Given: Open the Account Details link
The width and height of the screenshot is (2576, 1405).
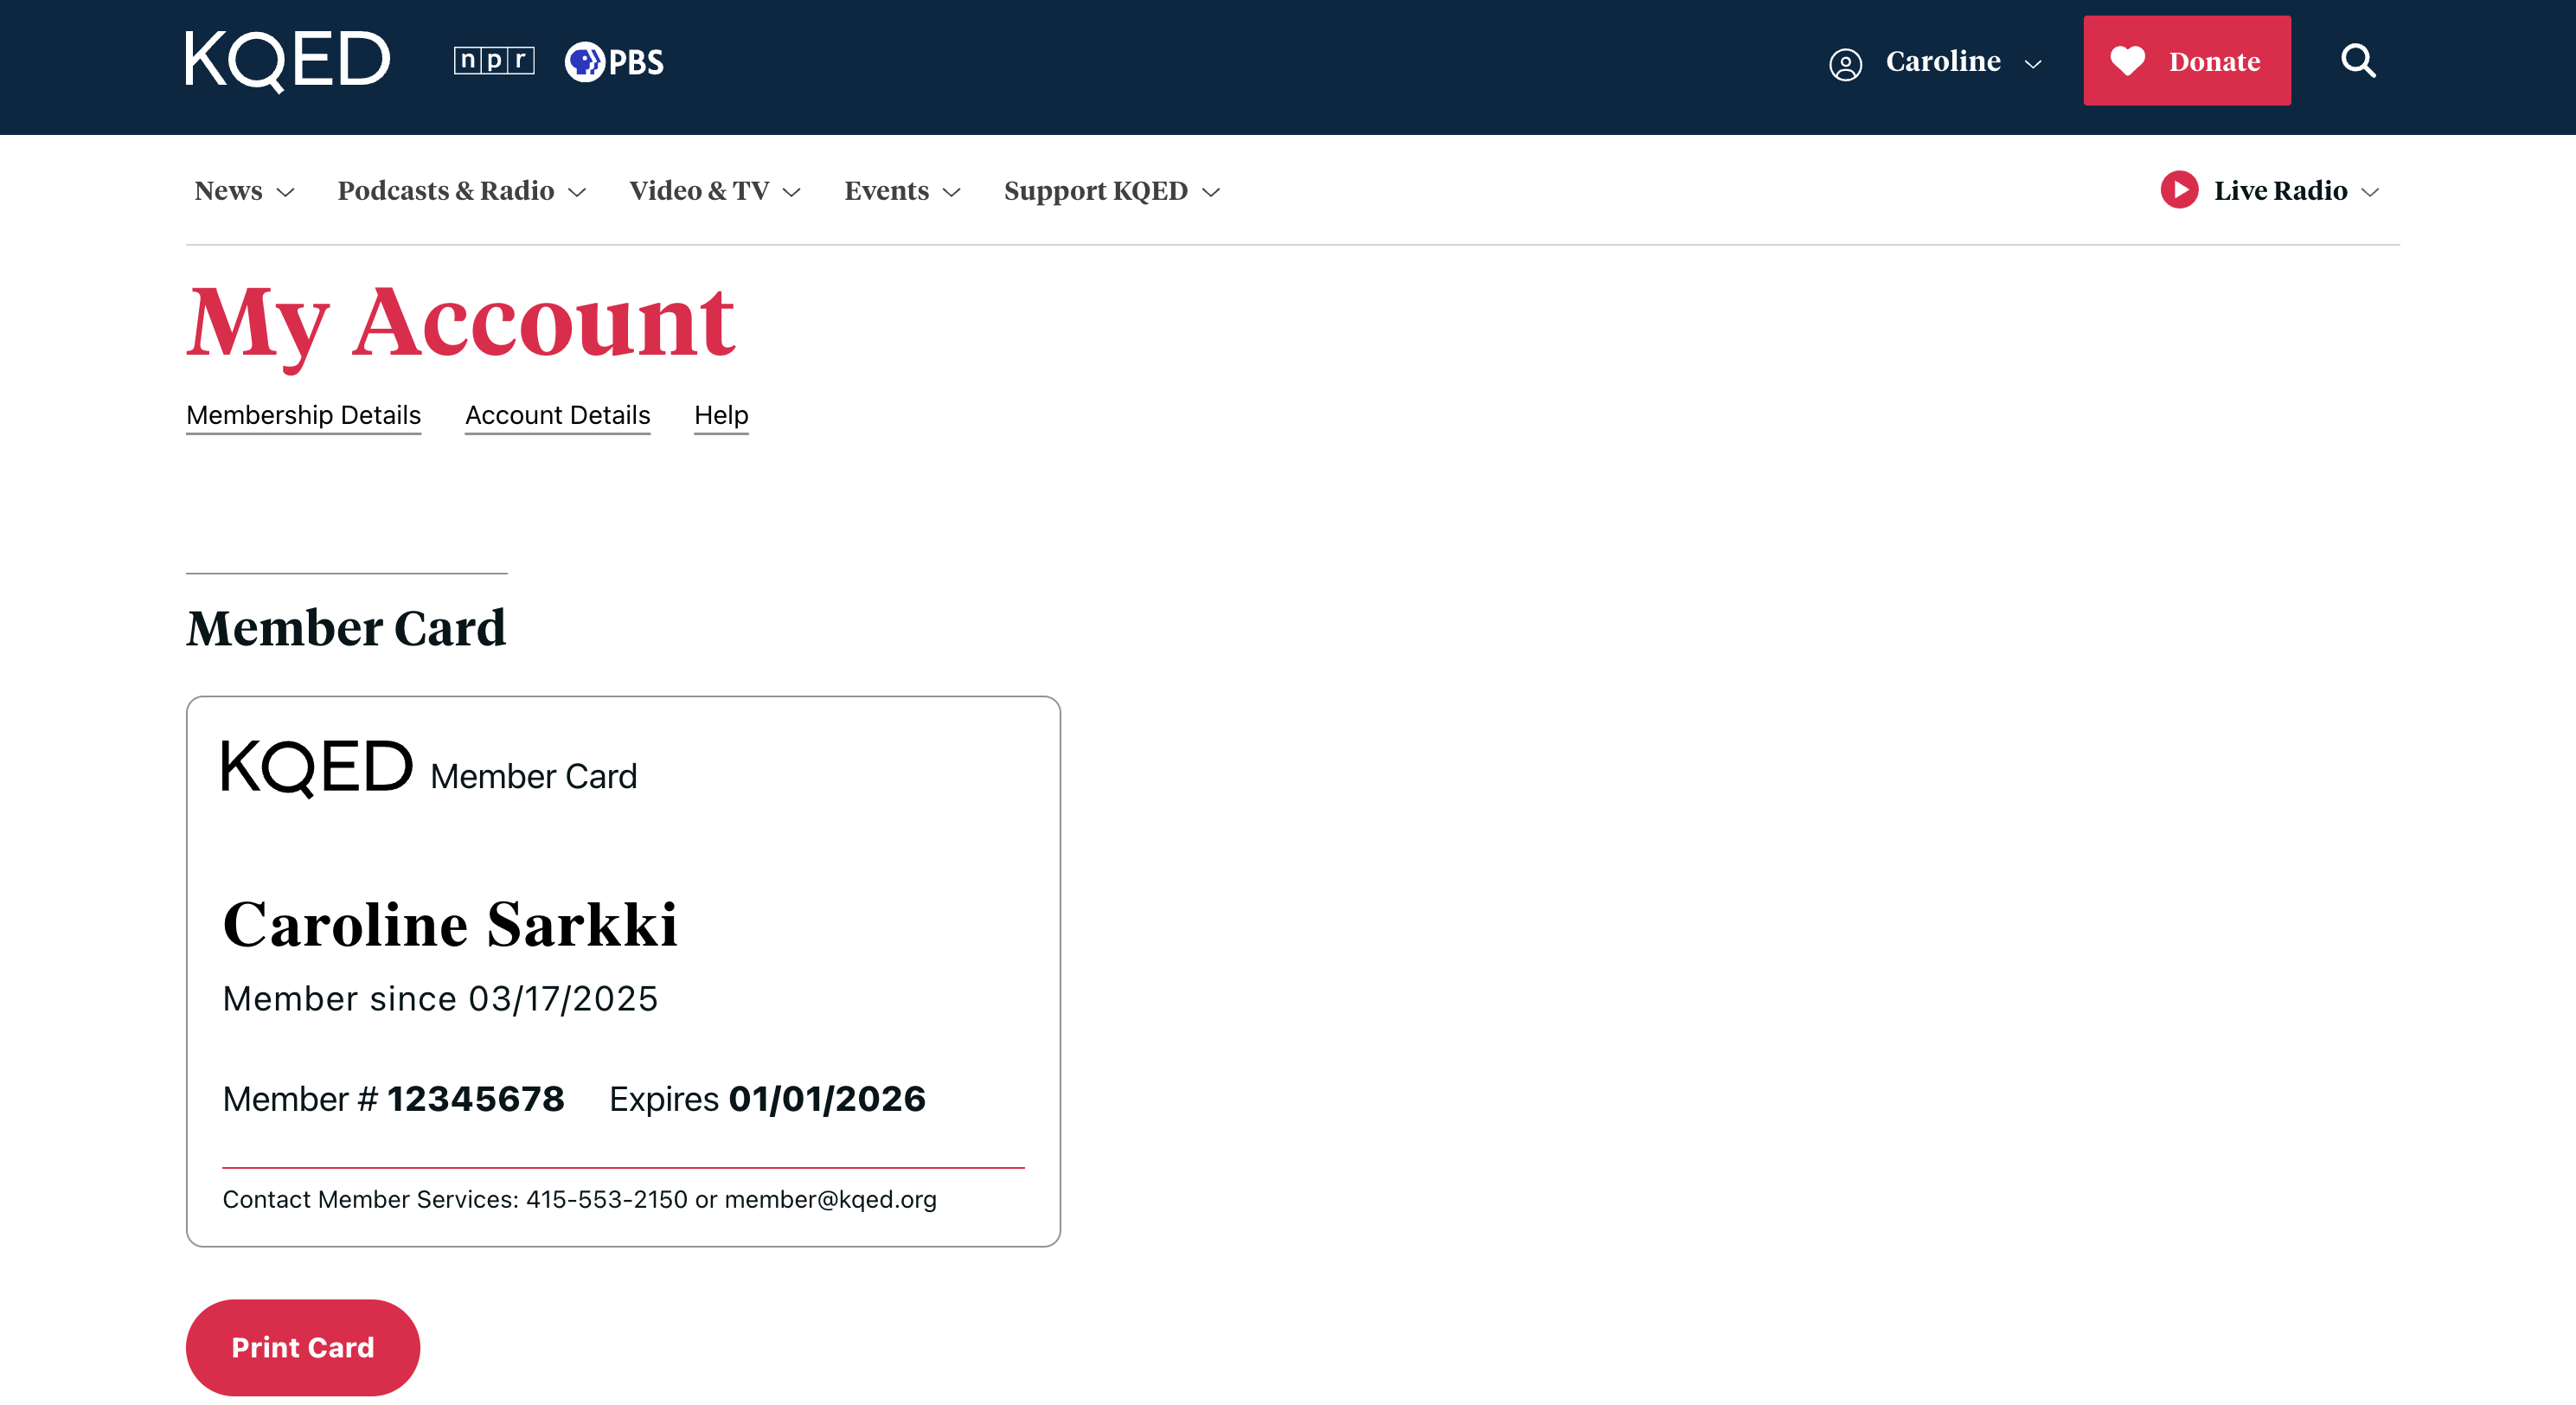Looking at the screenshot, I should [x=557, y=415].
